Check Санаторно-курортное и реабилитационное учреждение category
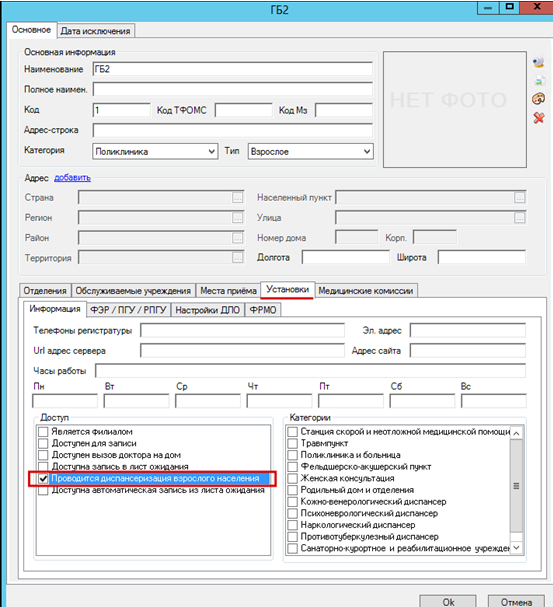553x607 pixels. (293, 548)
